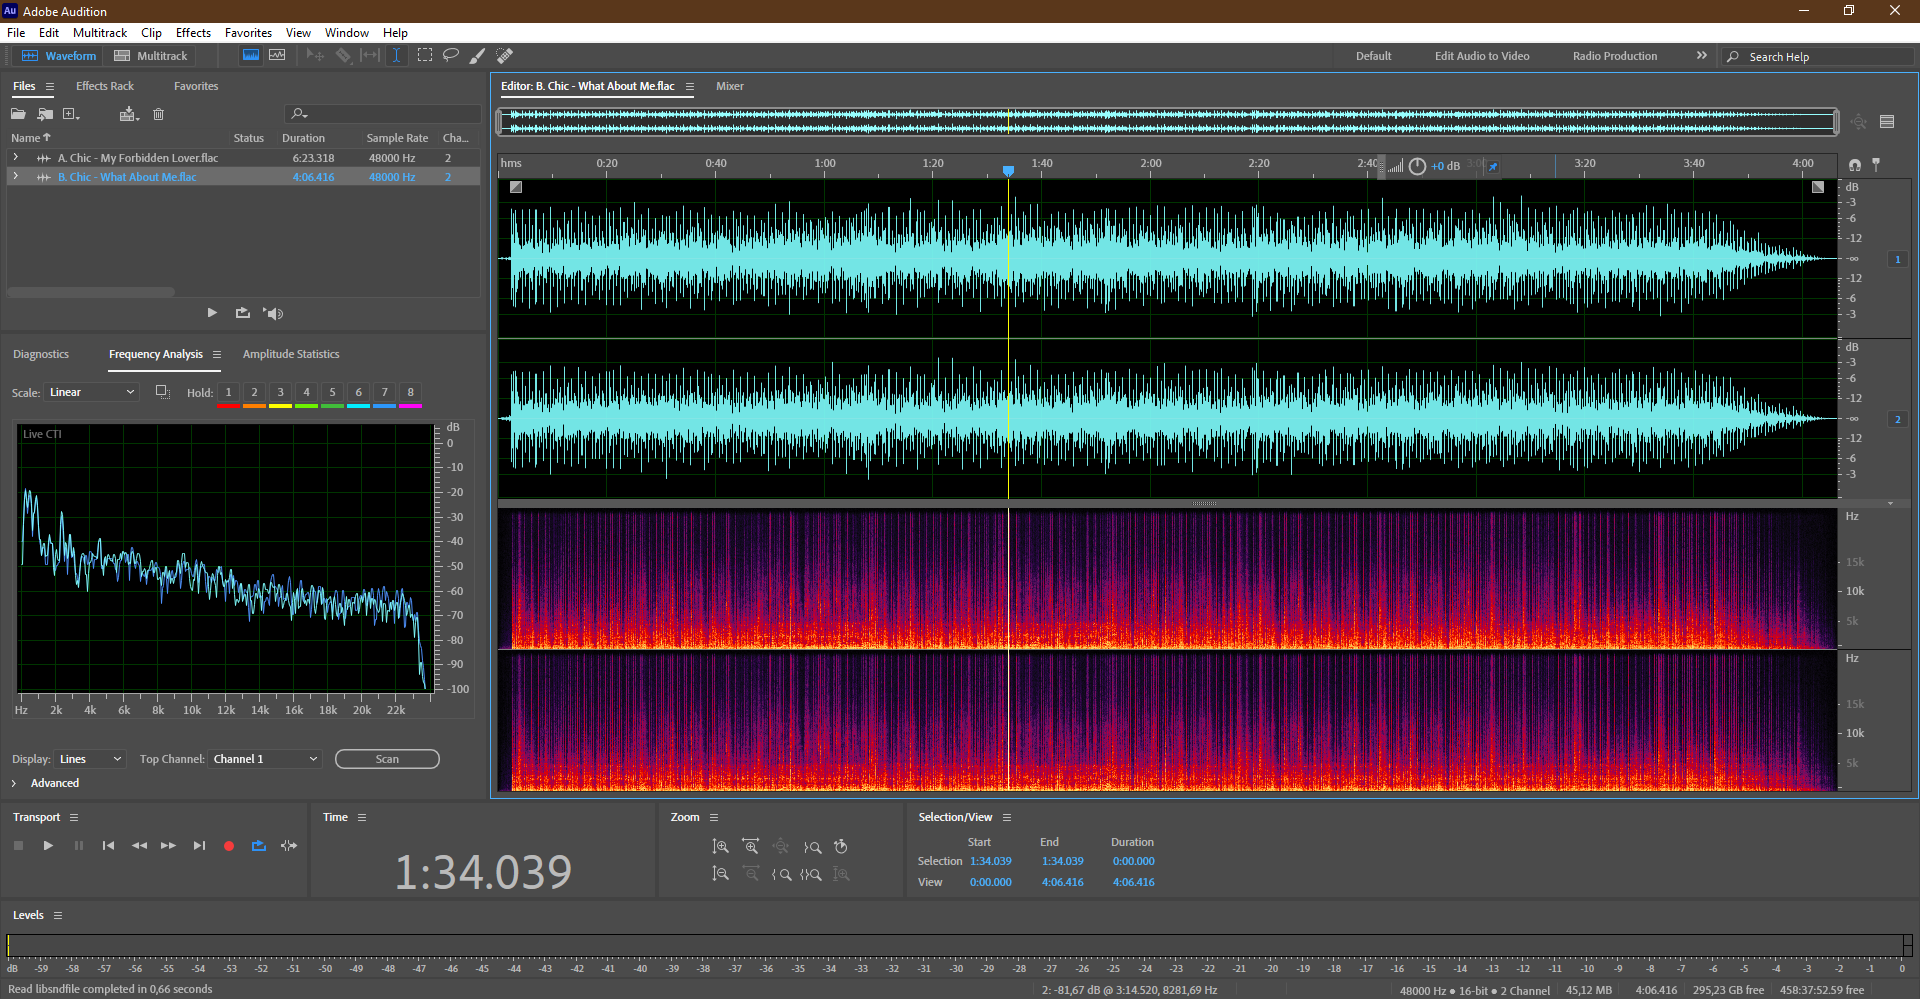Open the Files panel menu icon
The image size is (1920, 999).
(50, 86)
